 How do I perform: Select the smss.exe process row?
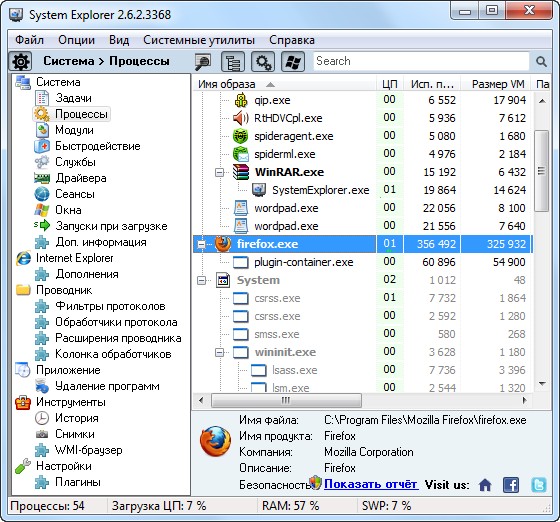[x=362, y=334]
